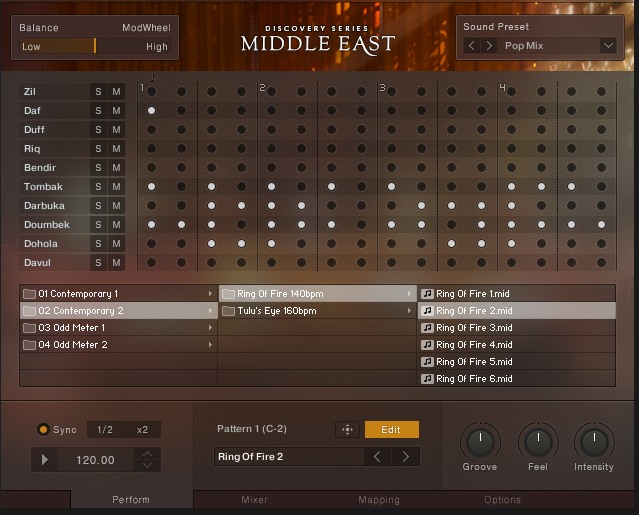The width and height of the screenshot is (639, 515).
Task: Open the Pop Mix preset dropdown
Action: point(608,46)
